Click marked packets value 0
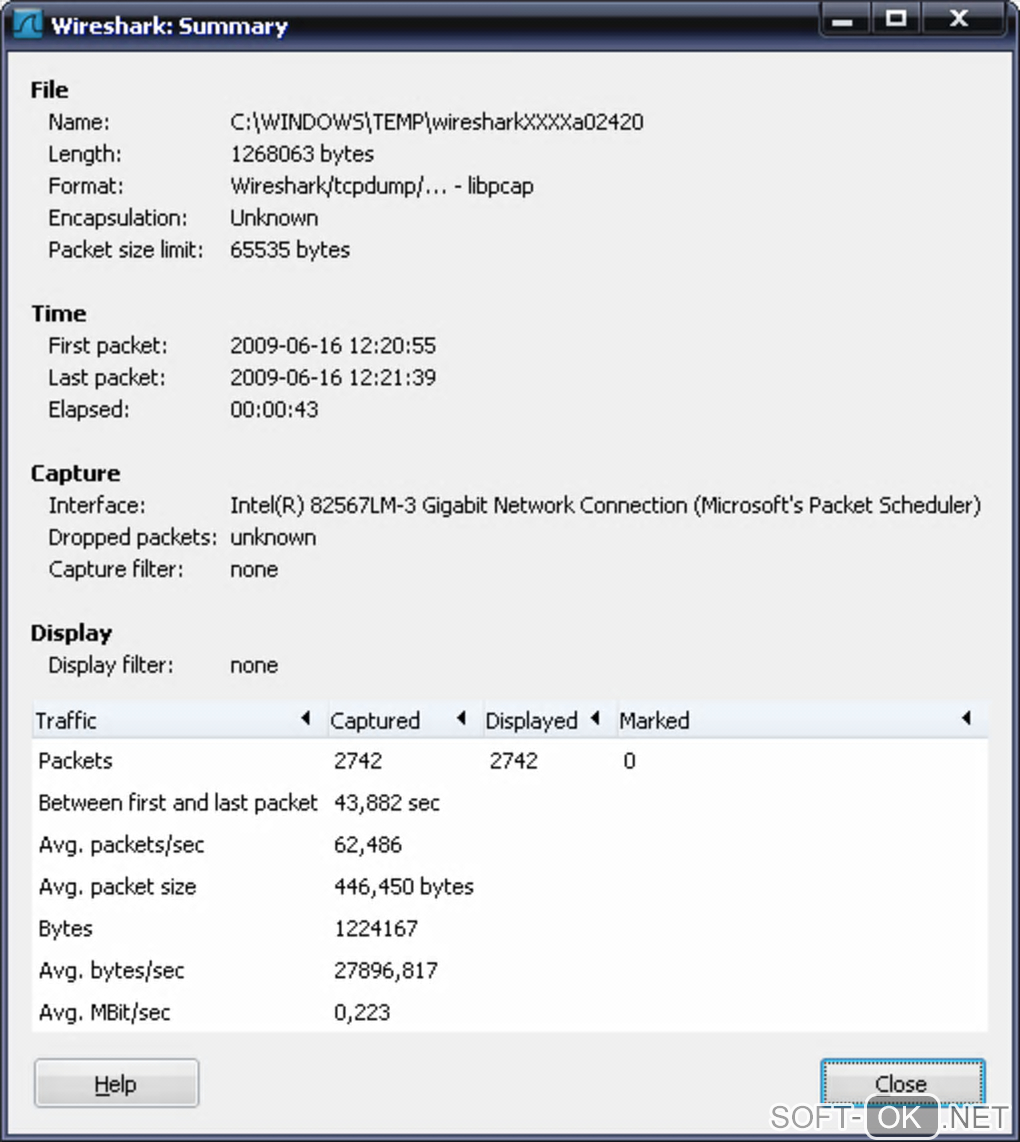The height and width of the screenshot is (1142, 1020). pyautogui.click(x=629, y=761)
